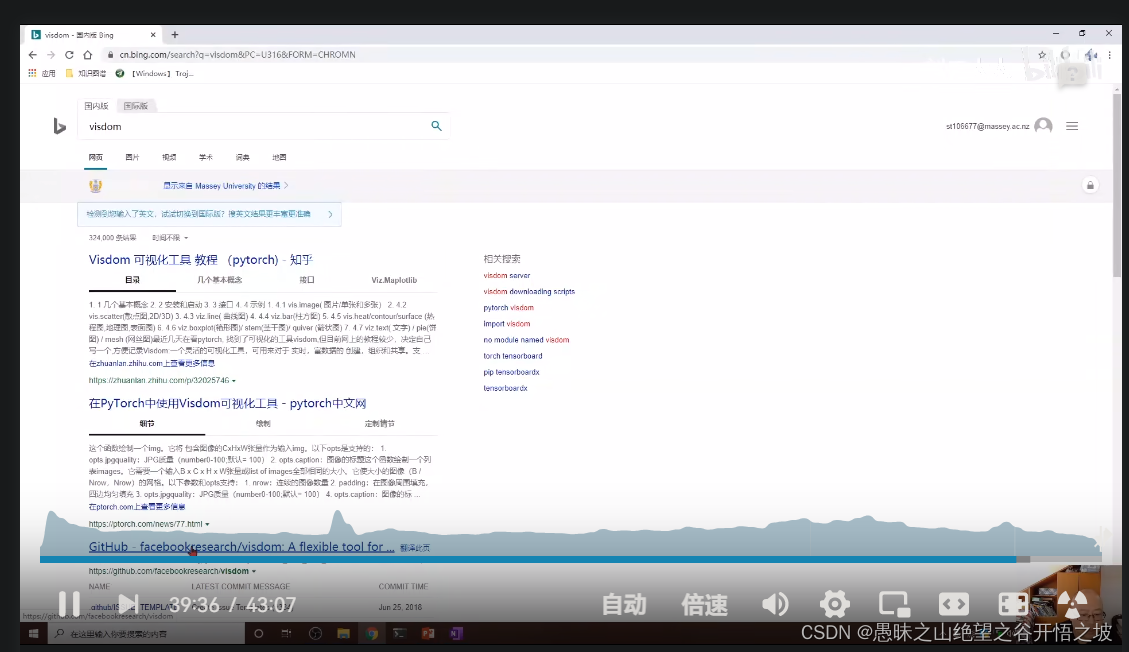Click related search 'pytorch visdom'
The image size is (1129, 652).
pyautogui.click(x=508, y=308)
